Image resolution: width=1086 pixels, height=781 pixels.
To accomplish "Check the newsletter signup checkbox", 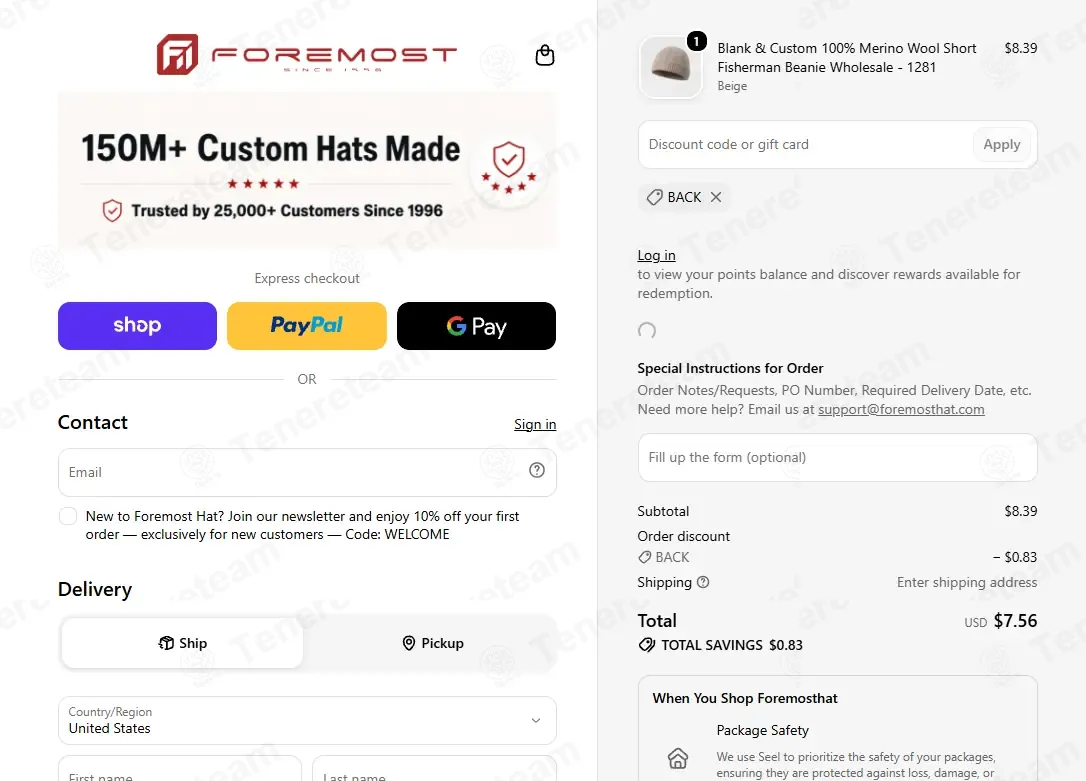I will [x=68, y=516].
